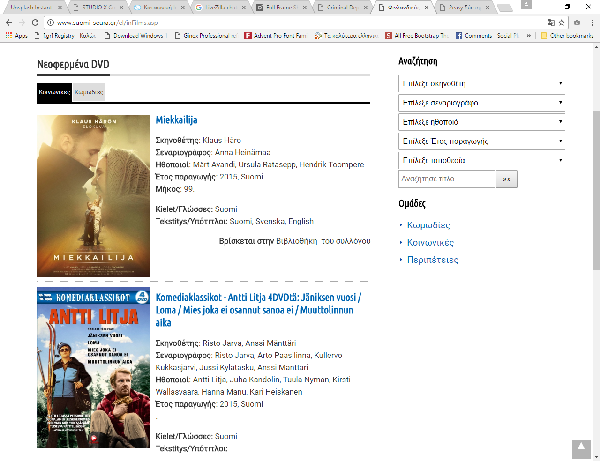The image size is (600, 461).
Task: Click writer link Arto Paasilinna
Action: pyautogui.click(x=284, y=355)
